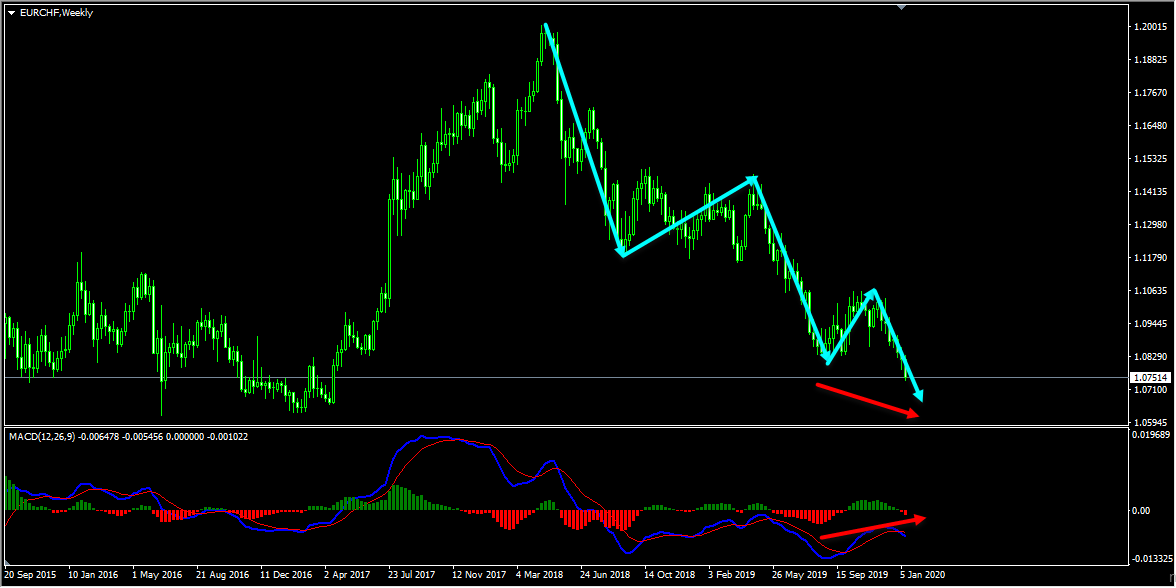Click the 1.20015 price scale value
1176x588 pixels.
(1151, 26)
